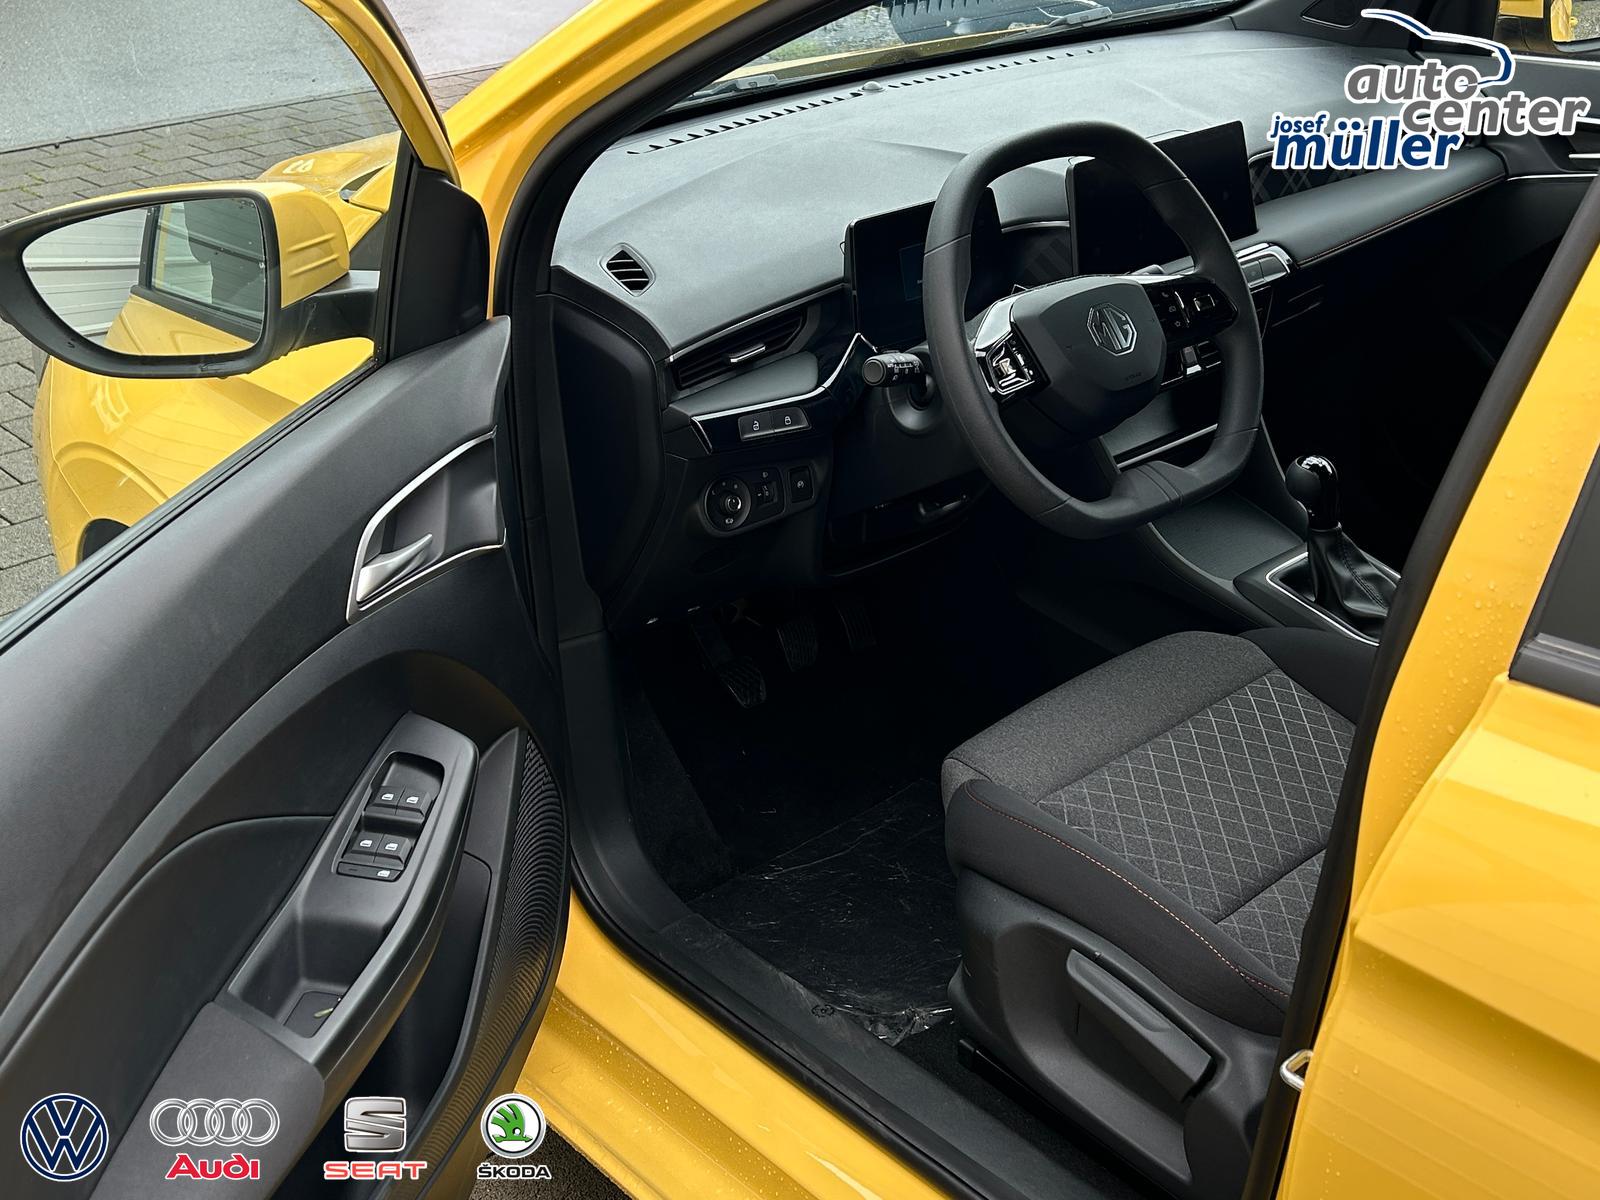The width and height of the screenshot is (1600, 1200).
Task: Click the MG badge on steering wheel
Action: coord(1112,329)
